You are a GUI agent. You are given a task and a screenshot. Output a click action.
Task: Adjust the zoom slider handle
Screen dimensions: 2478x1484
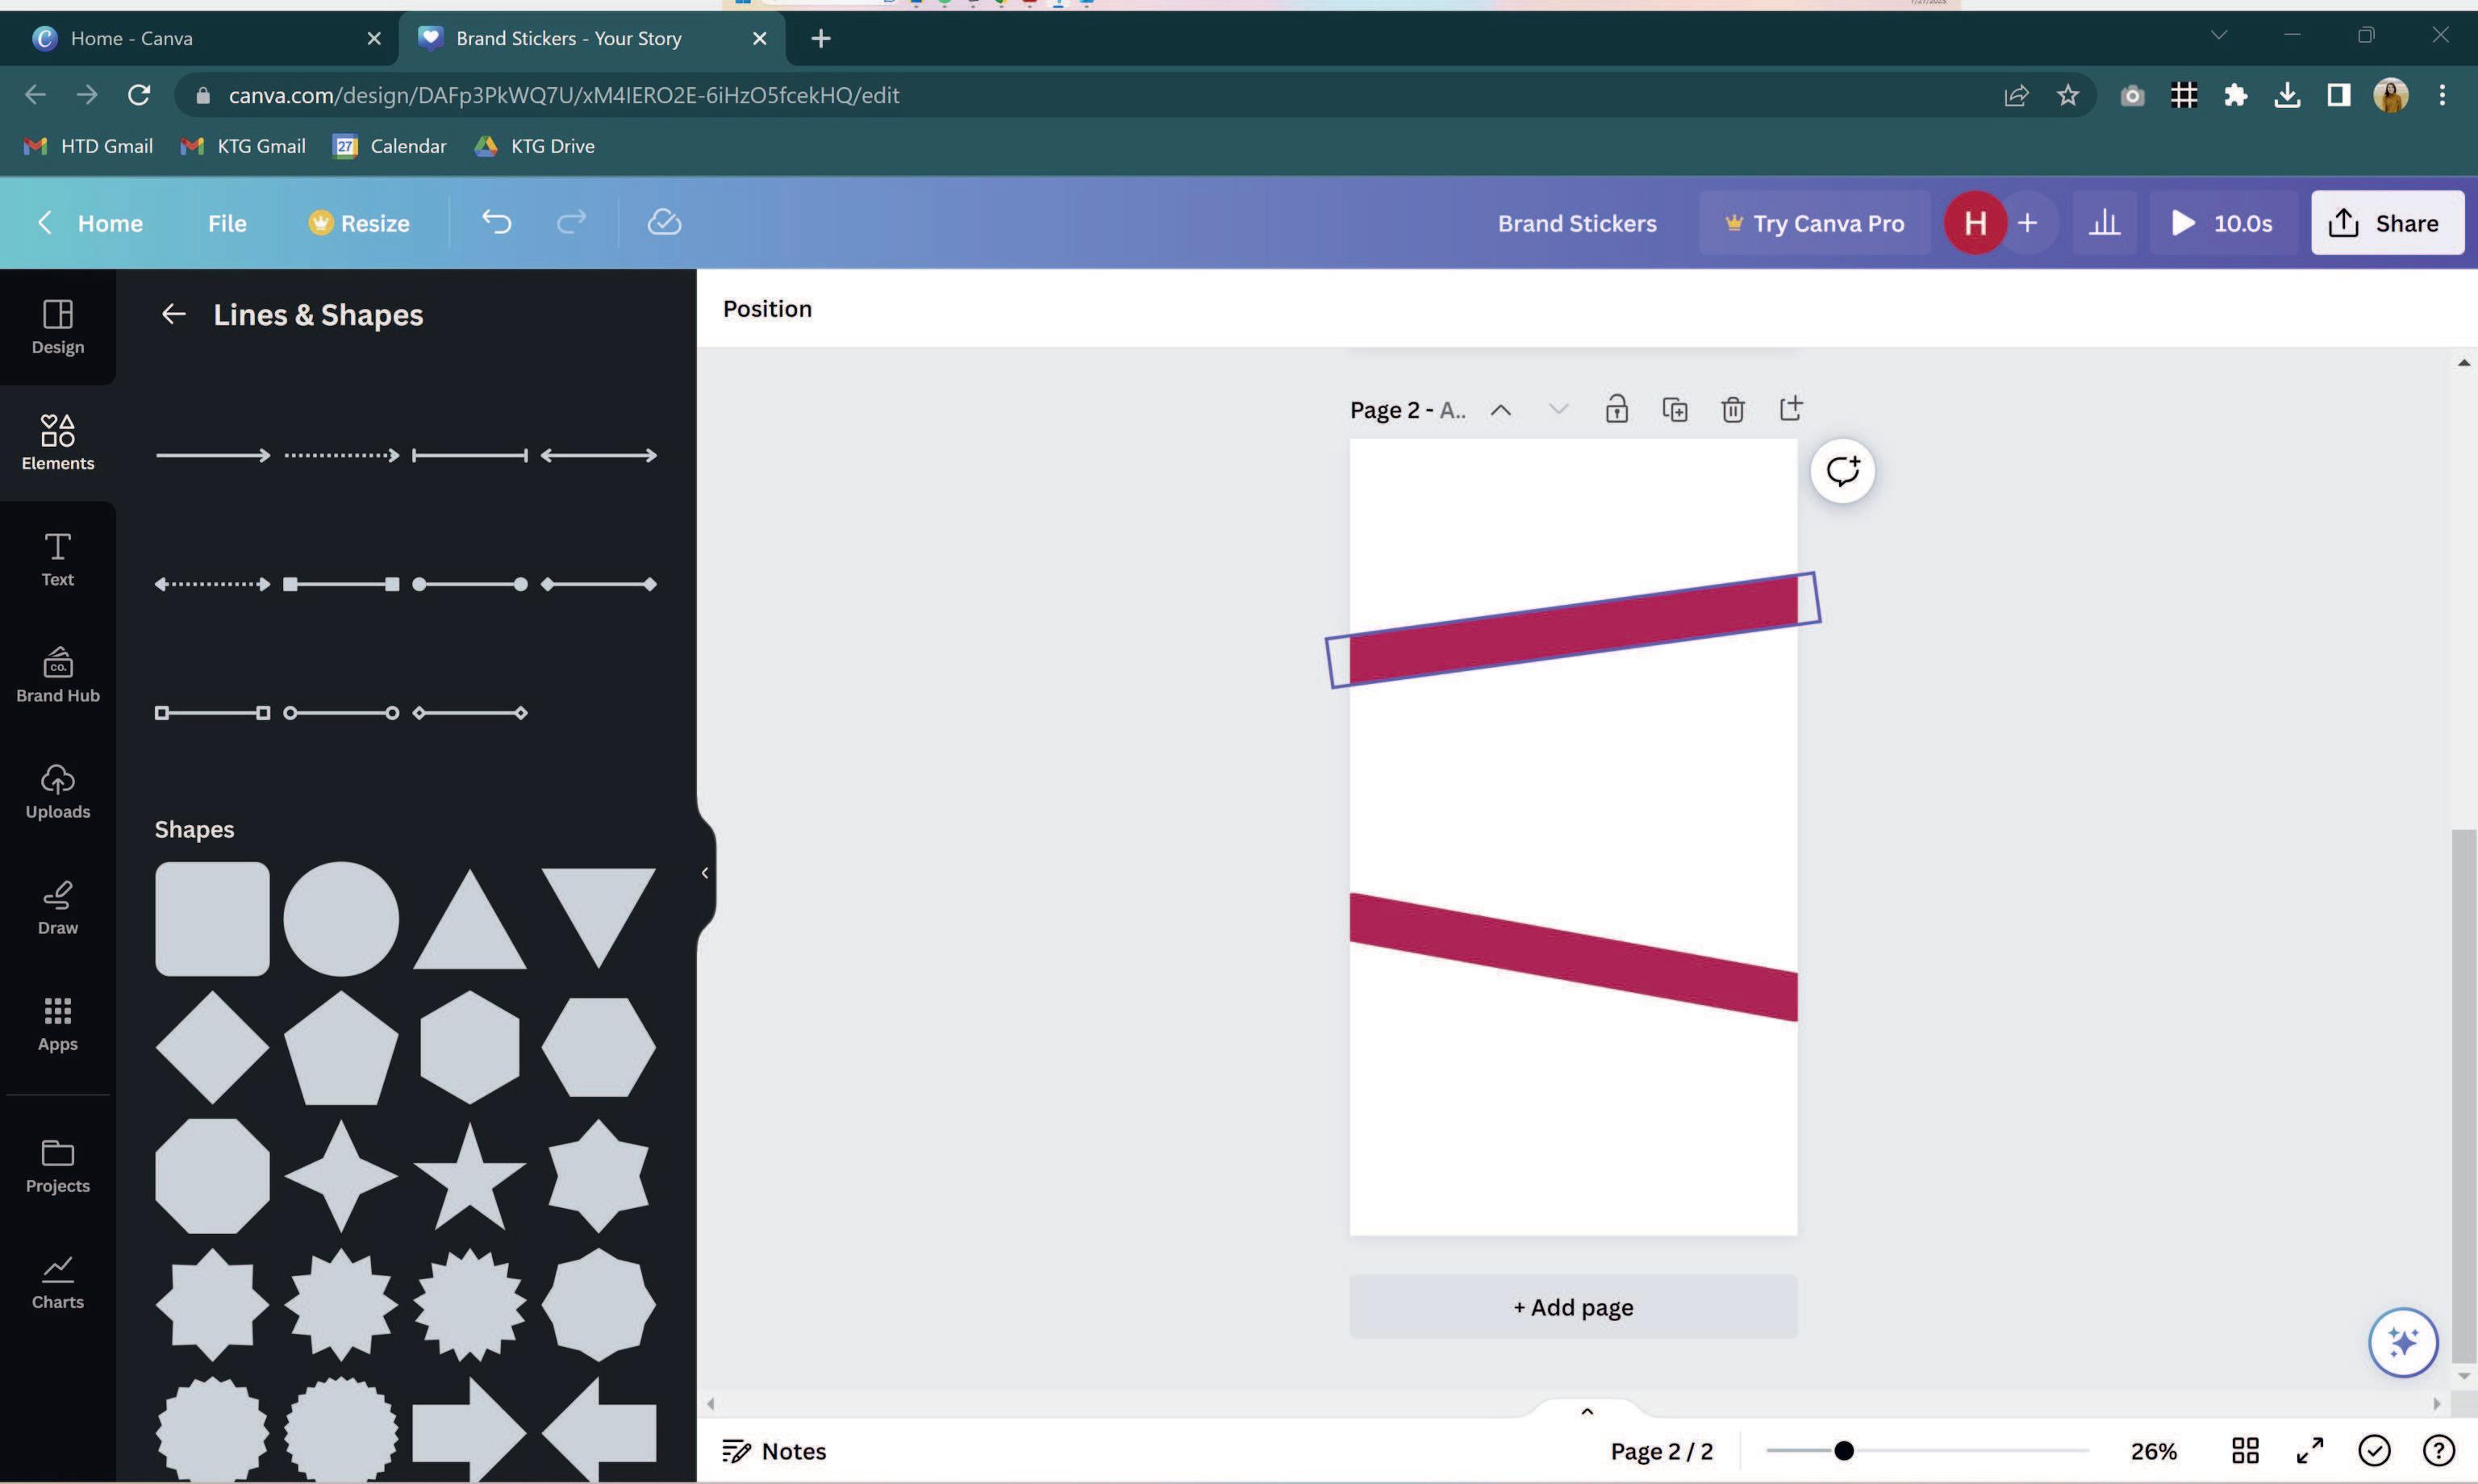(1844, 1451)
